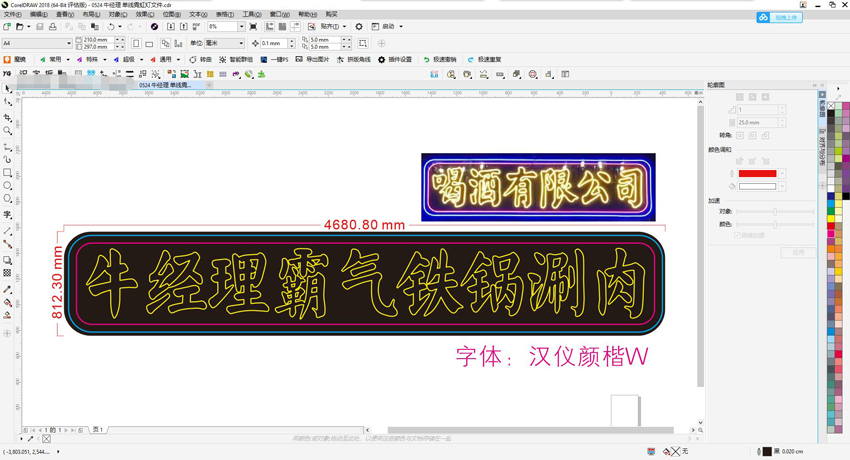Select the Transparency checker tool

(x=7, y=273)
